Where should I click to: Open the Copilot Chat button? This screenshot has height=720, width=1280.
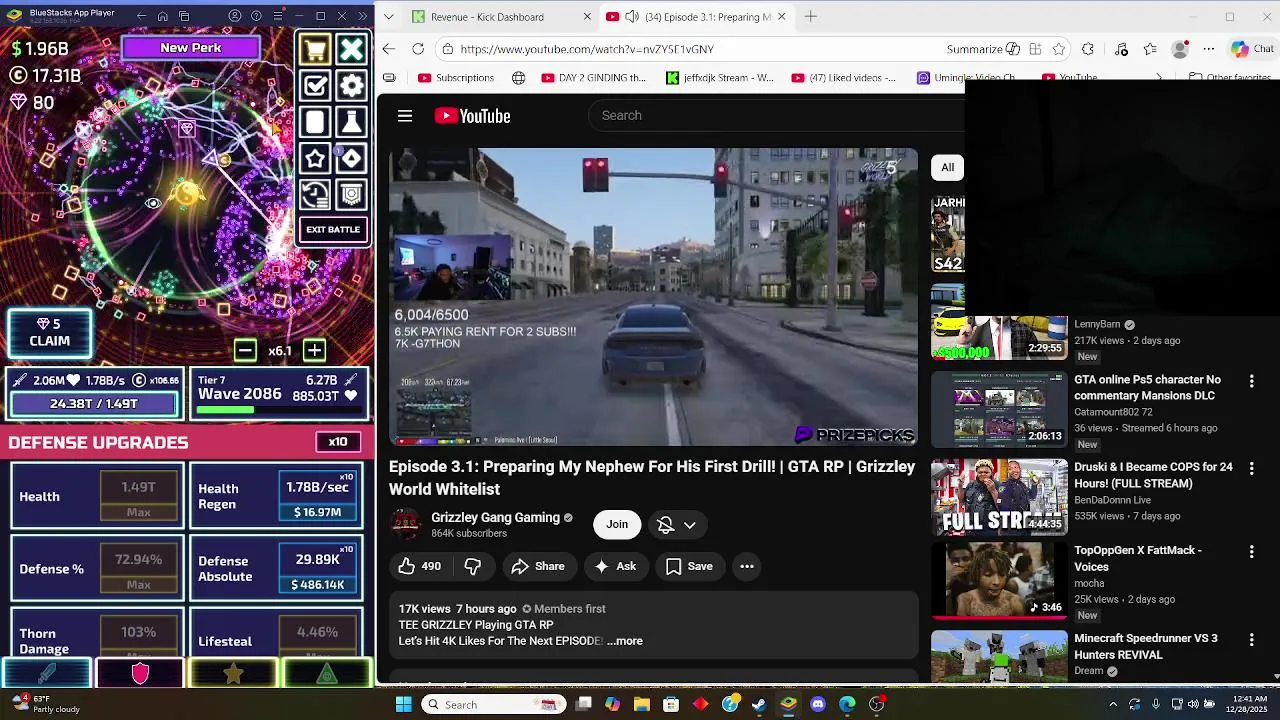1253,49
